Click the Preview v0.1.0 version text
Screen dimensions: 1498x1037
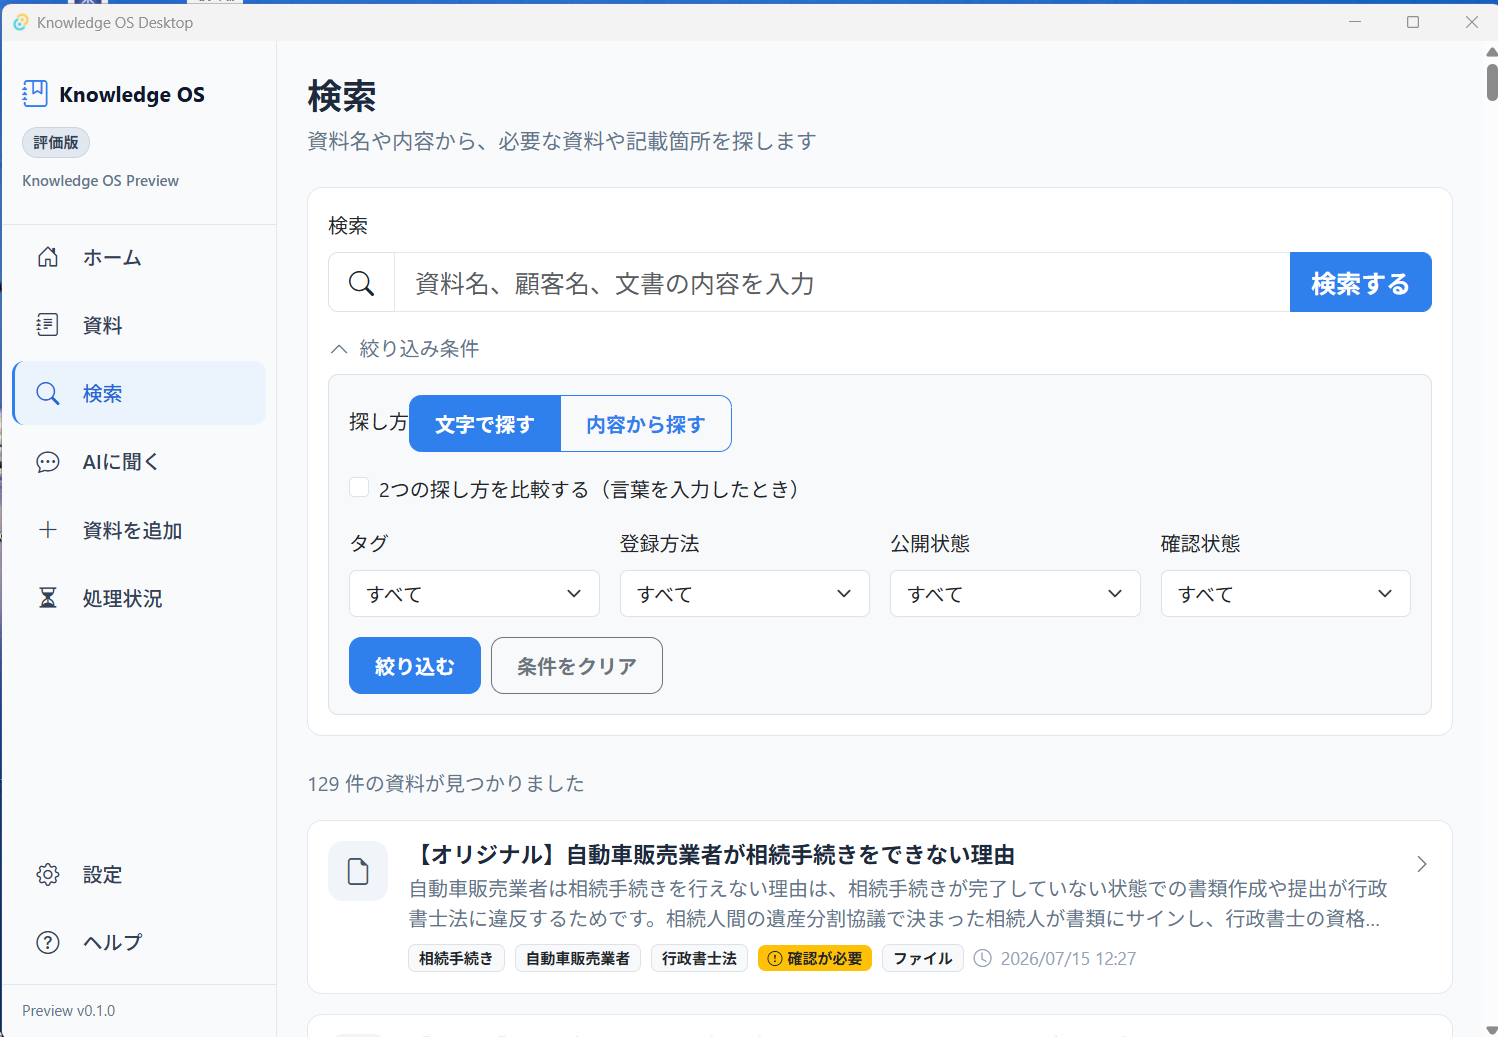click(x=69, y=1010)
